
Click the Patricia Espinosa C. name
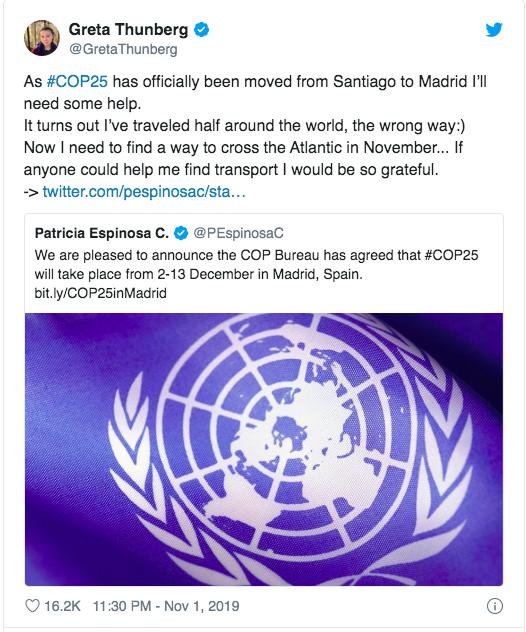[102, 233]
